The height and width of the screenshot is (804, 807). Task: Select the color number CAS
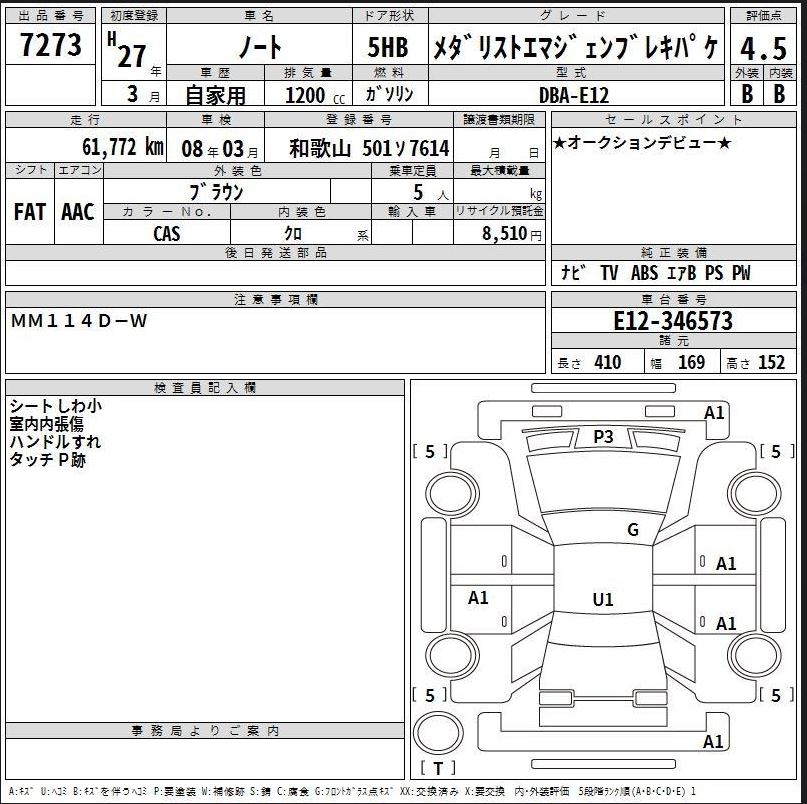point(167,234)
